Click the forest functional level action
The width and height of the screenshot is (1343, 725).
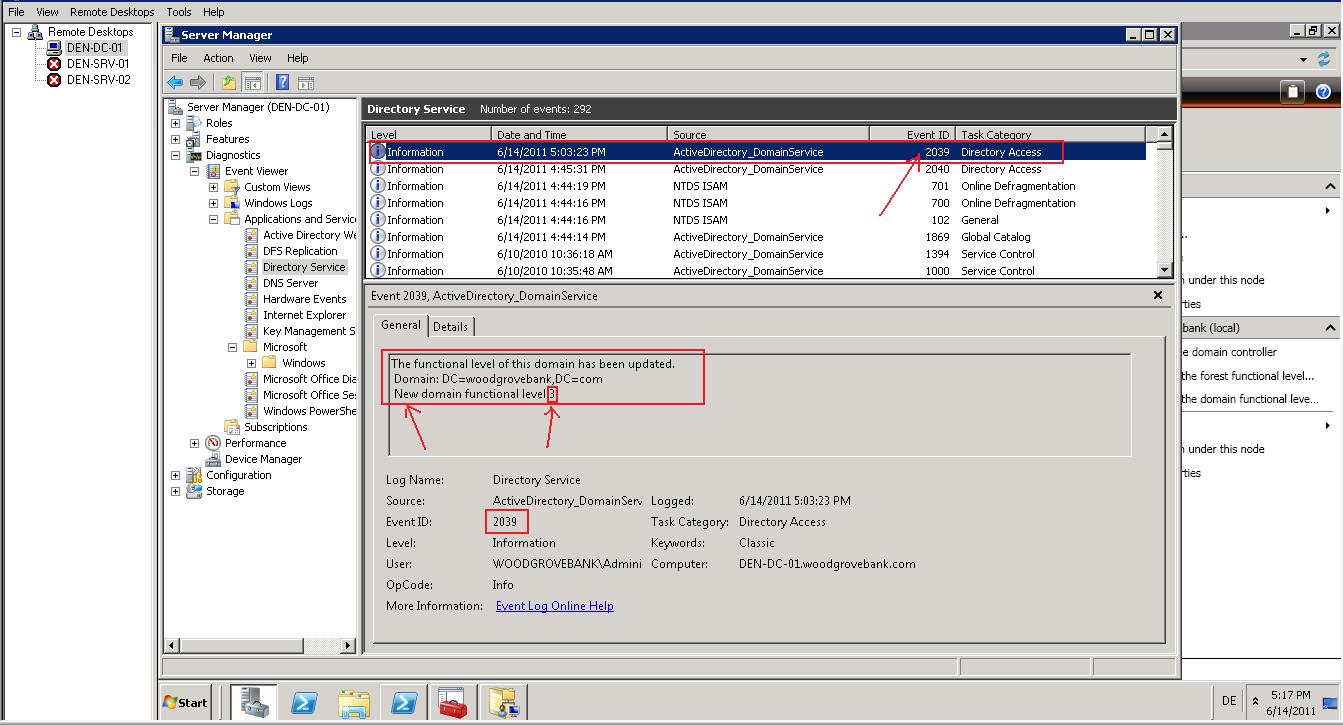point(1249,376)
